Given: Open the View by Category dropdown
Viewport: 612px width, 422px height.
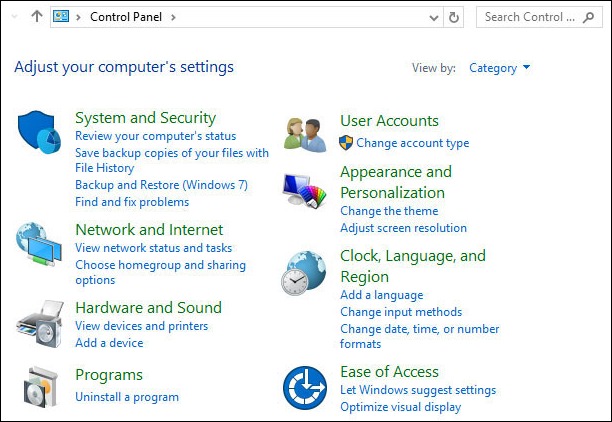Looking at the screenshot, I should [x=499, y=68].
